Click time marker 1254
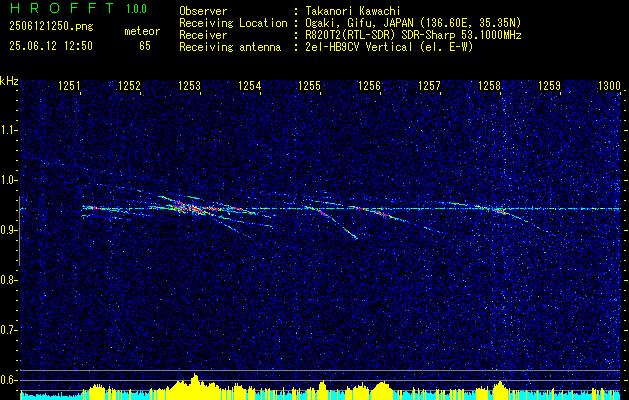629x400 pixels. 250,85
